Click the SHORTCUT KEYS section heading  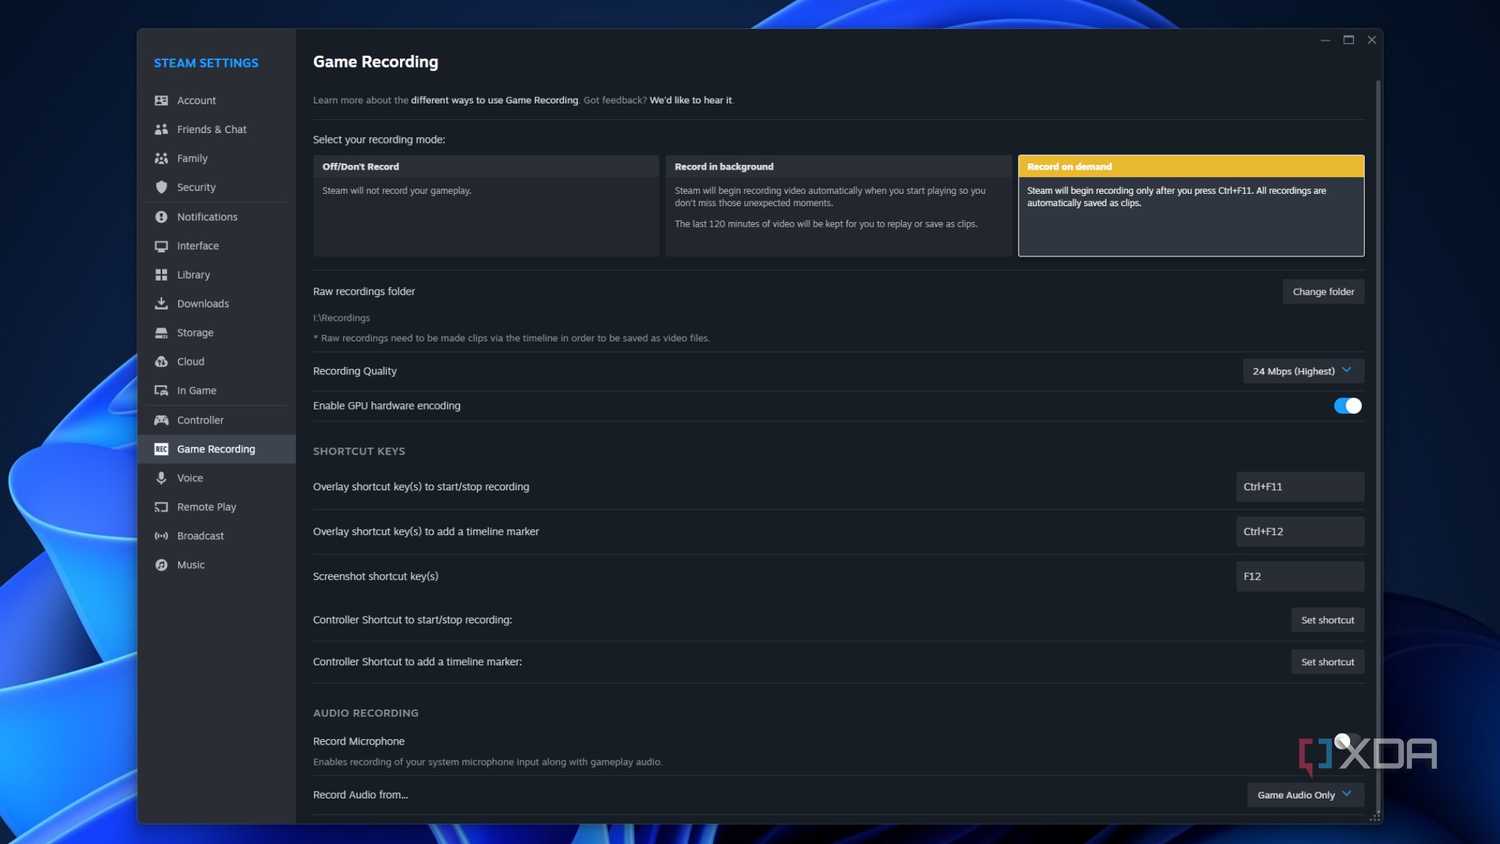tap(359, 451)
